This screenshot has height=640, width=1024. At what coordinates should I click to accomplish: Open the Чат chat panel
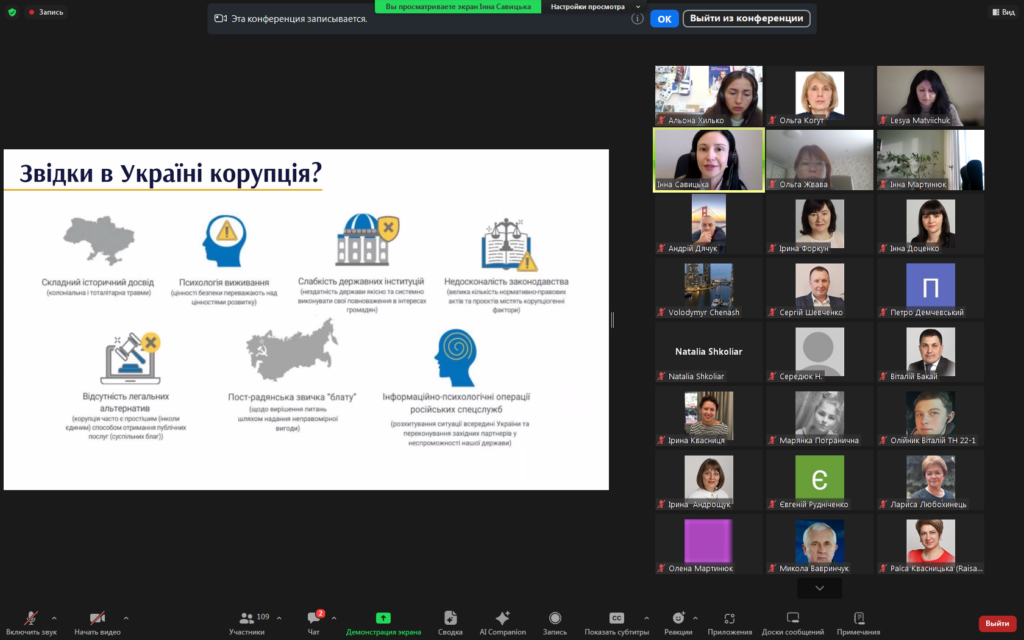(314, 619)
